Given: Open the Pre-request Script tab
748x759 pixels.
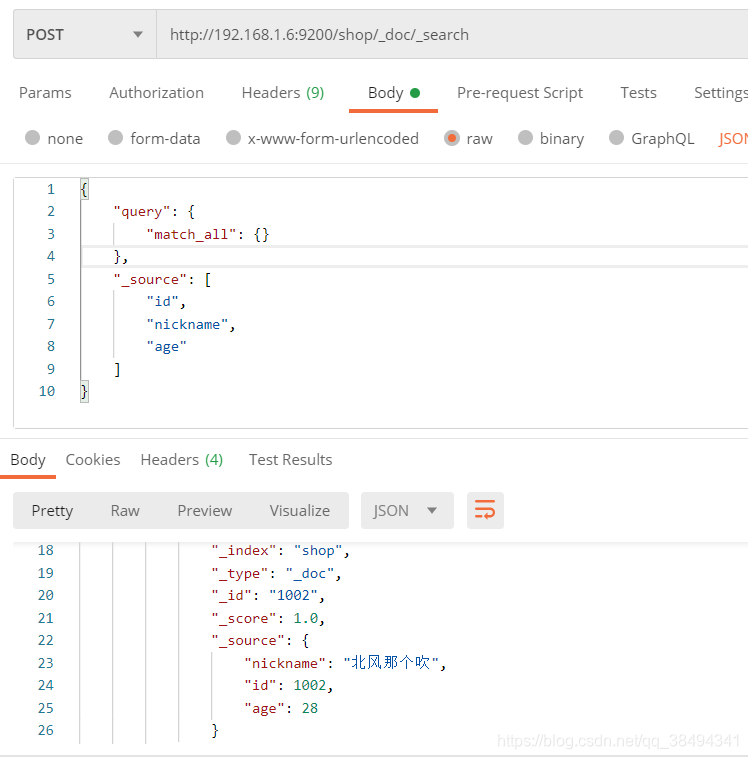Looking at the screenshot, I should [x=519, y=93].
